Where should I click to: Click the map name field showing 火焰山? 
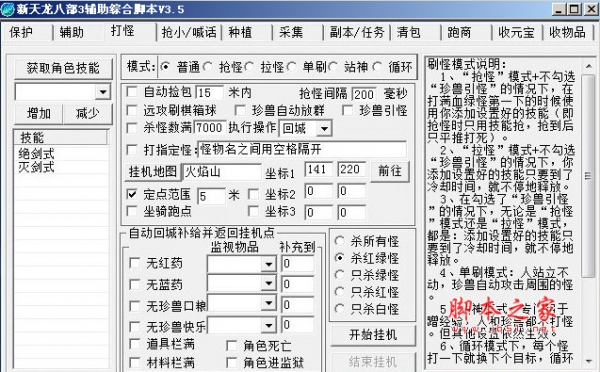coord(222,172)
